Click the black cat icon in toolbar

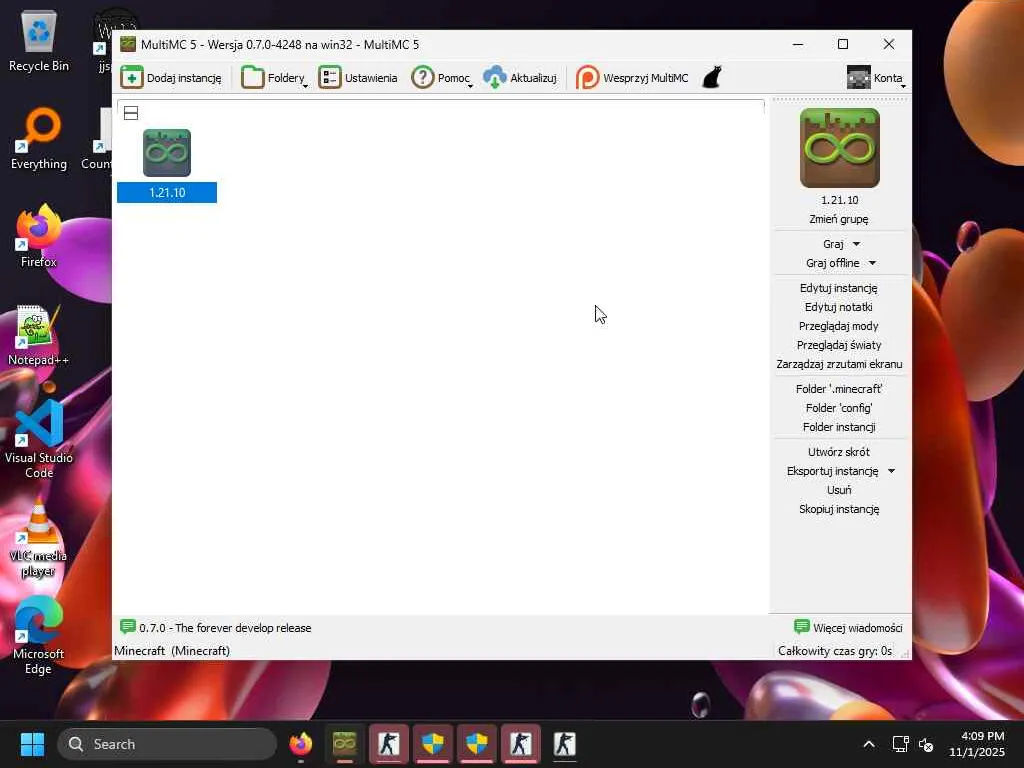pyautogui.click(x=712, y=78)
